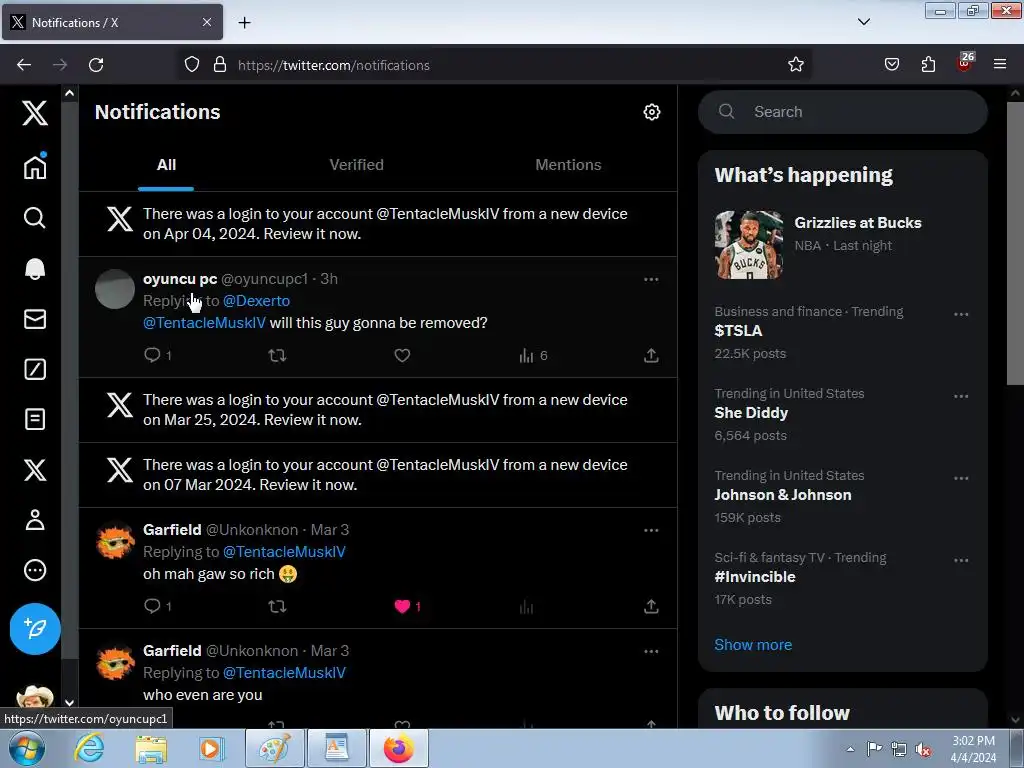Go to Home timeline icon

click(35, 167)
